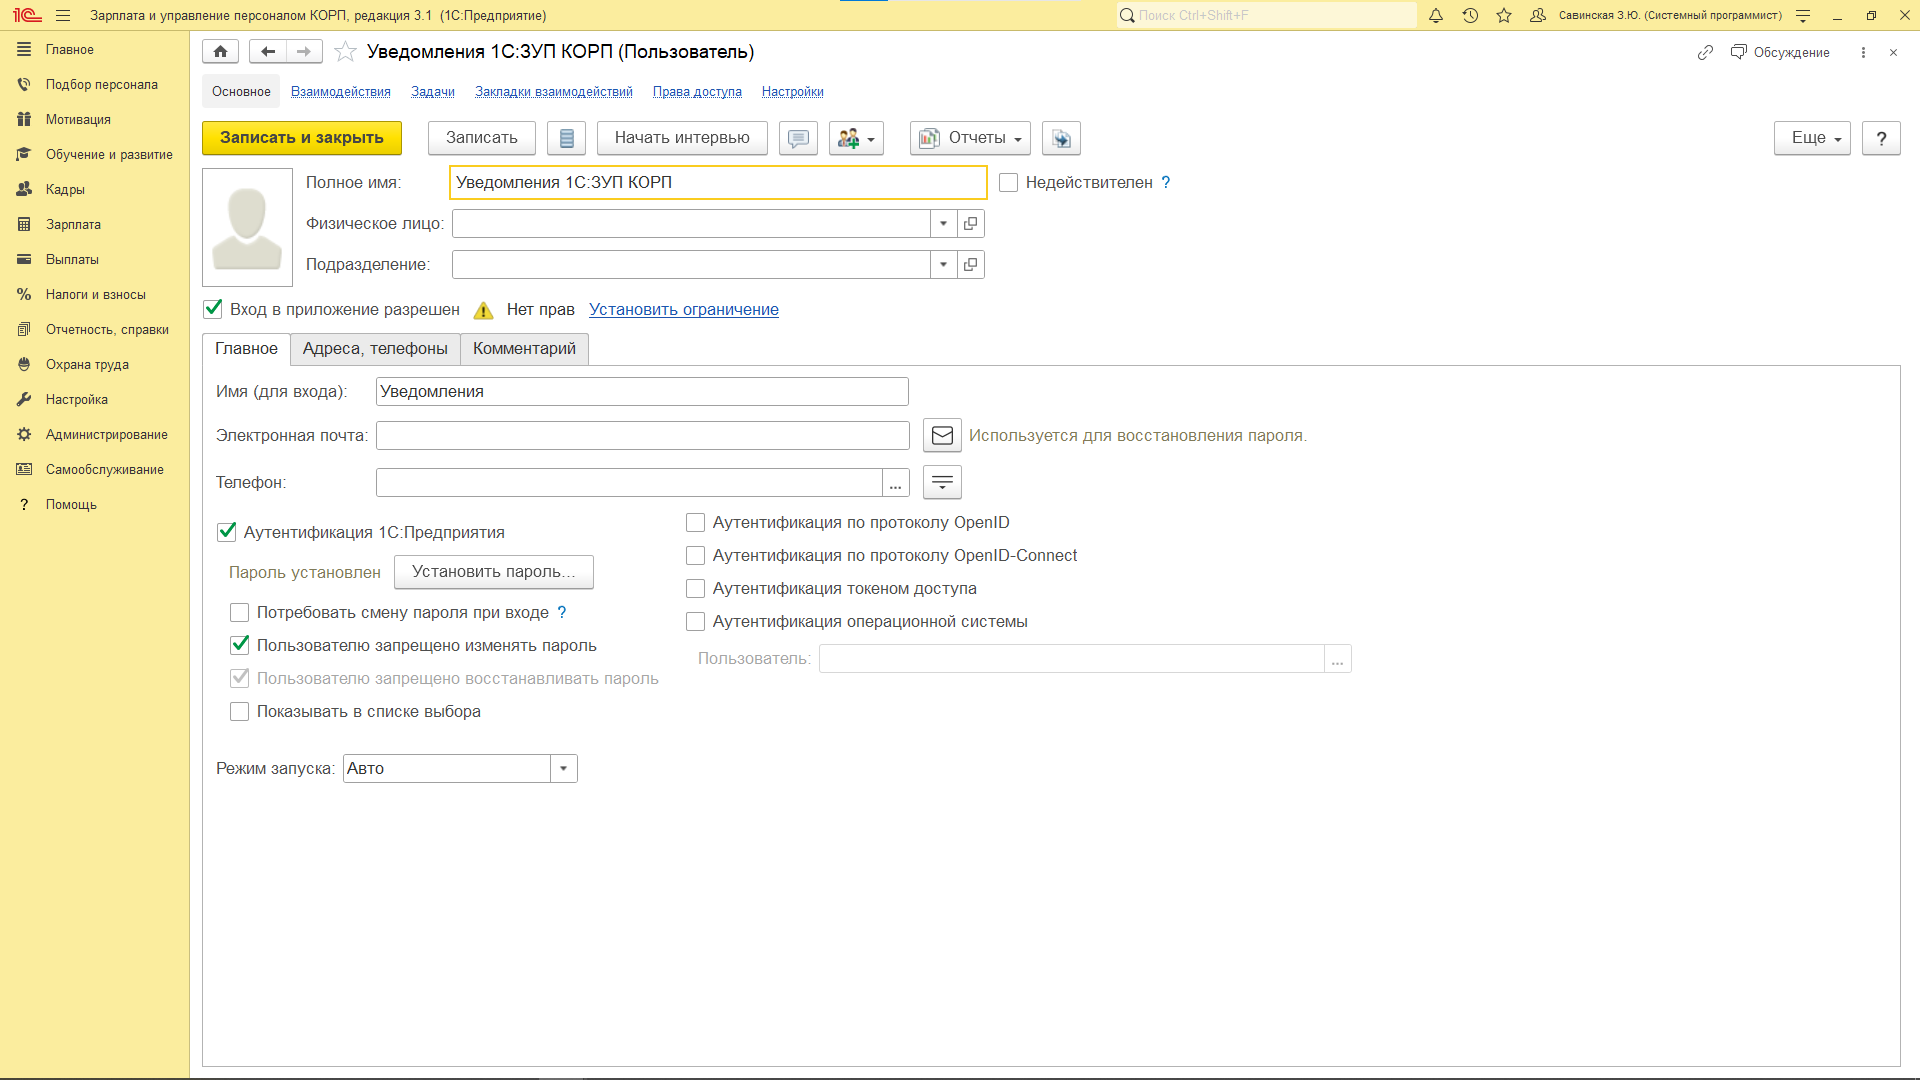
Task: Follow the Установить ограничение link
Action: [683, 310]
